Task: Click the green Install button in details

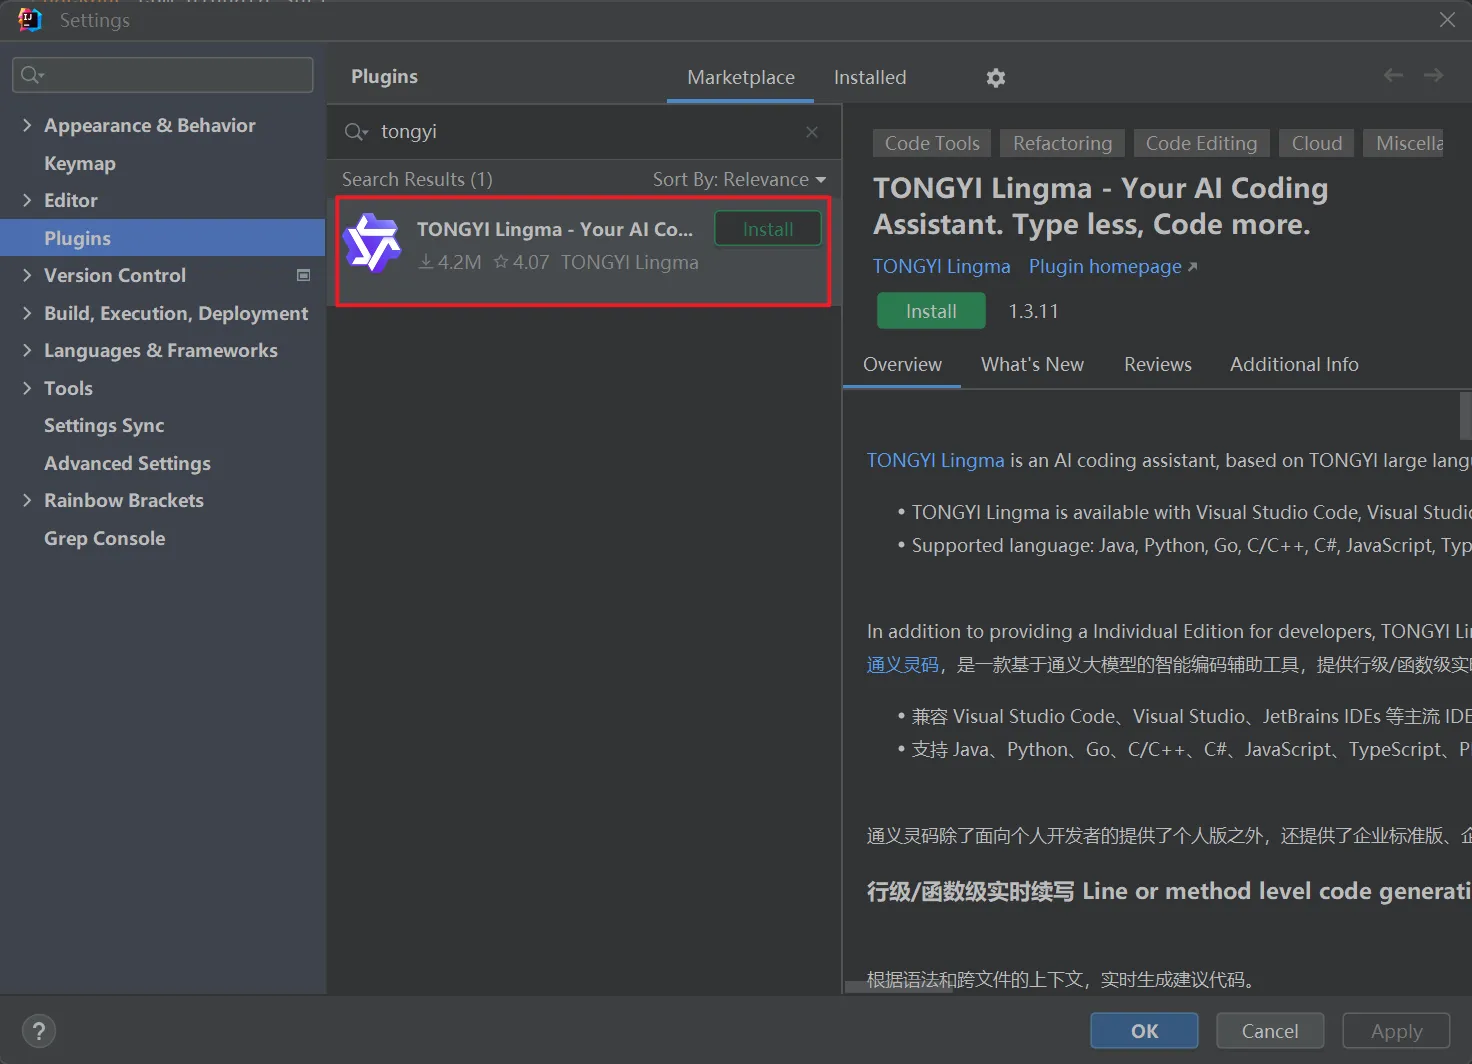Action: point(931,311)
